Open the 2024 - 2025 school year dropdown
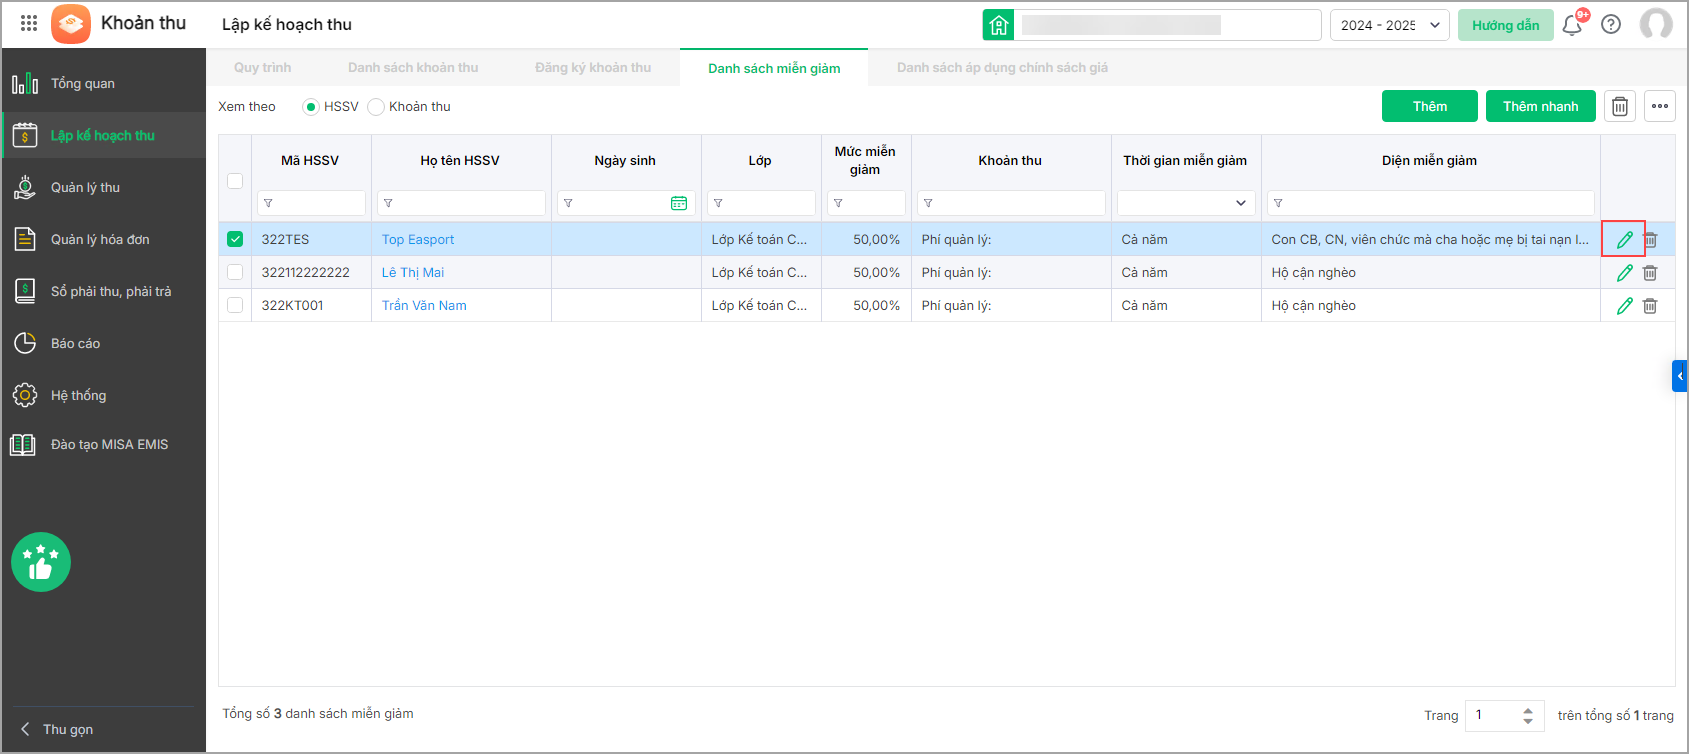The height and width of the screenshot is (754, 1689). tap(1389, 25)
